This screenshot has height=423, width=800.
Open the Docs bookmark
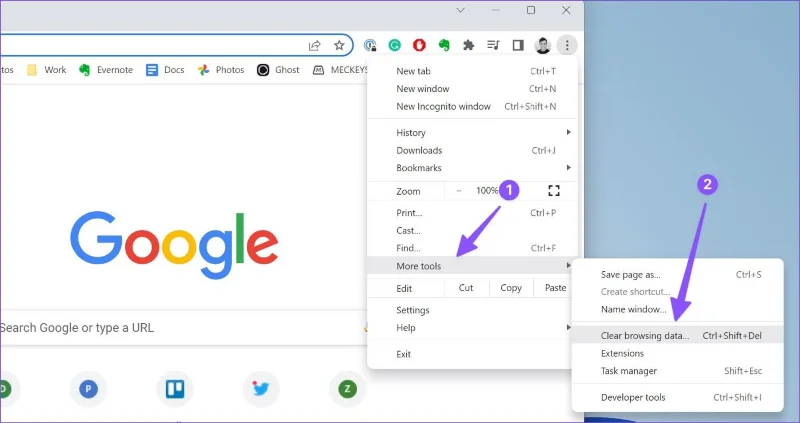(165, 70)
